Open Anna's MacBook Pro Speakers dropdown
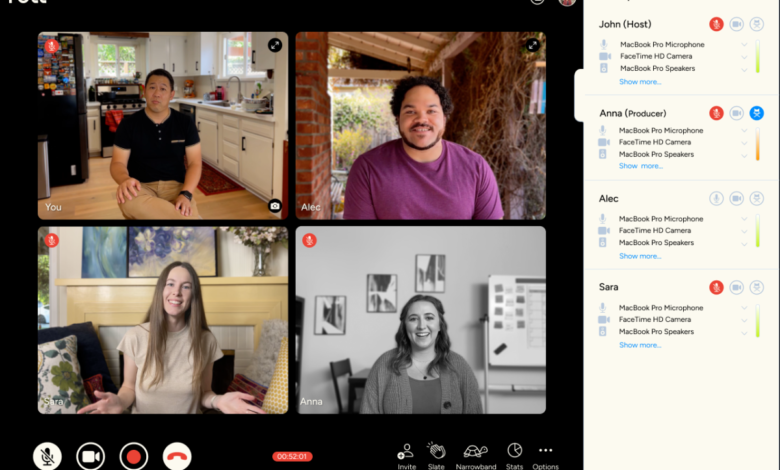Screen dimensions: 780x470 point(744,155)
